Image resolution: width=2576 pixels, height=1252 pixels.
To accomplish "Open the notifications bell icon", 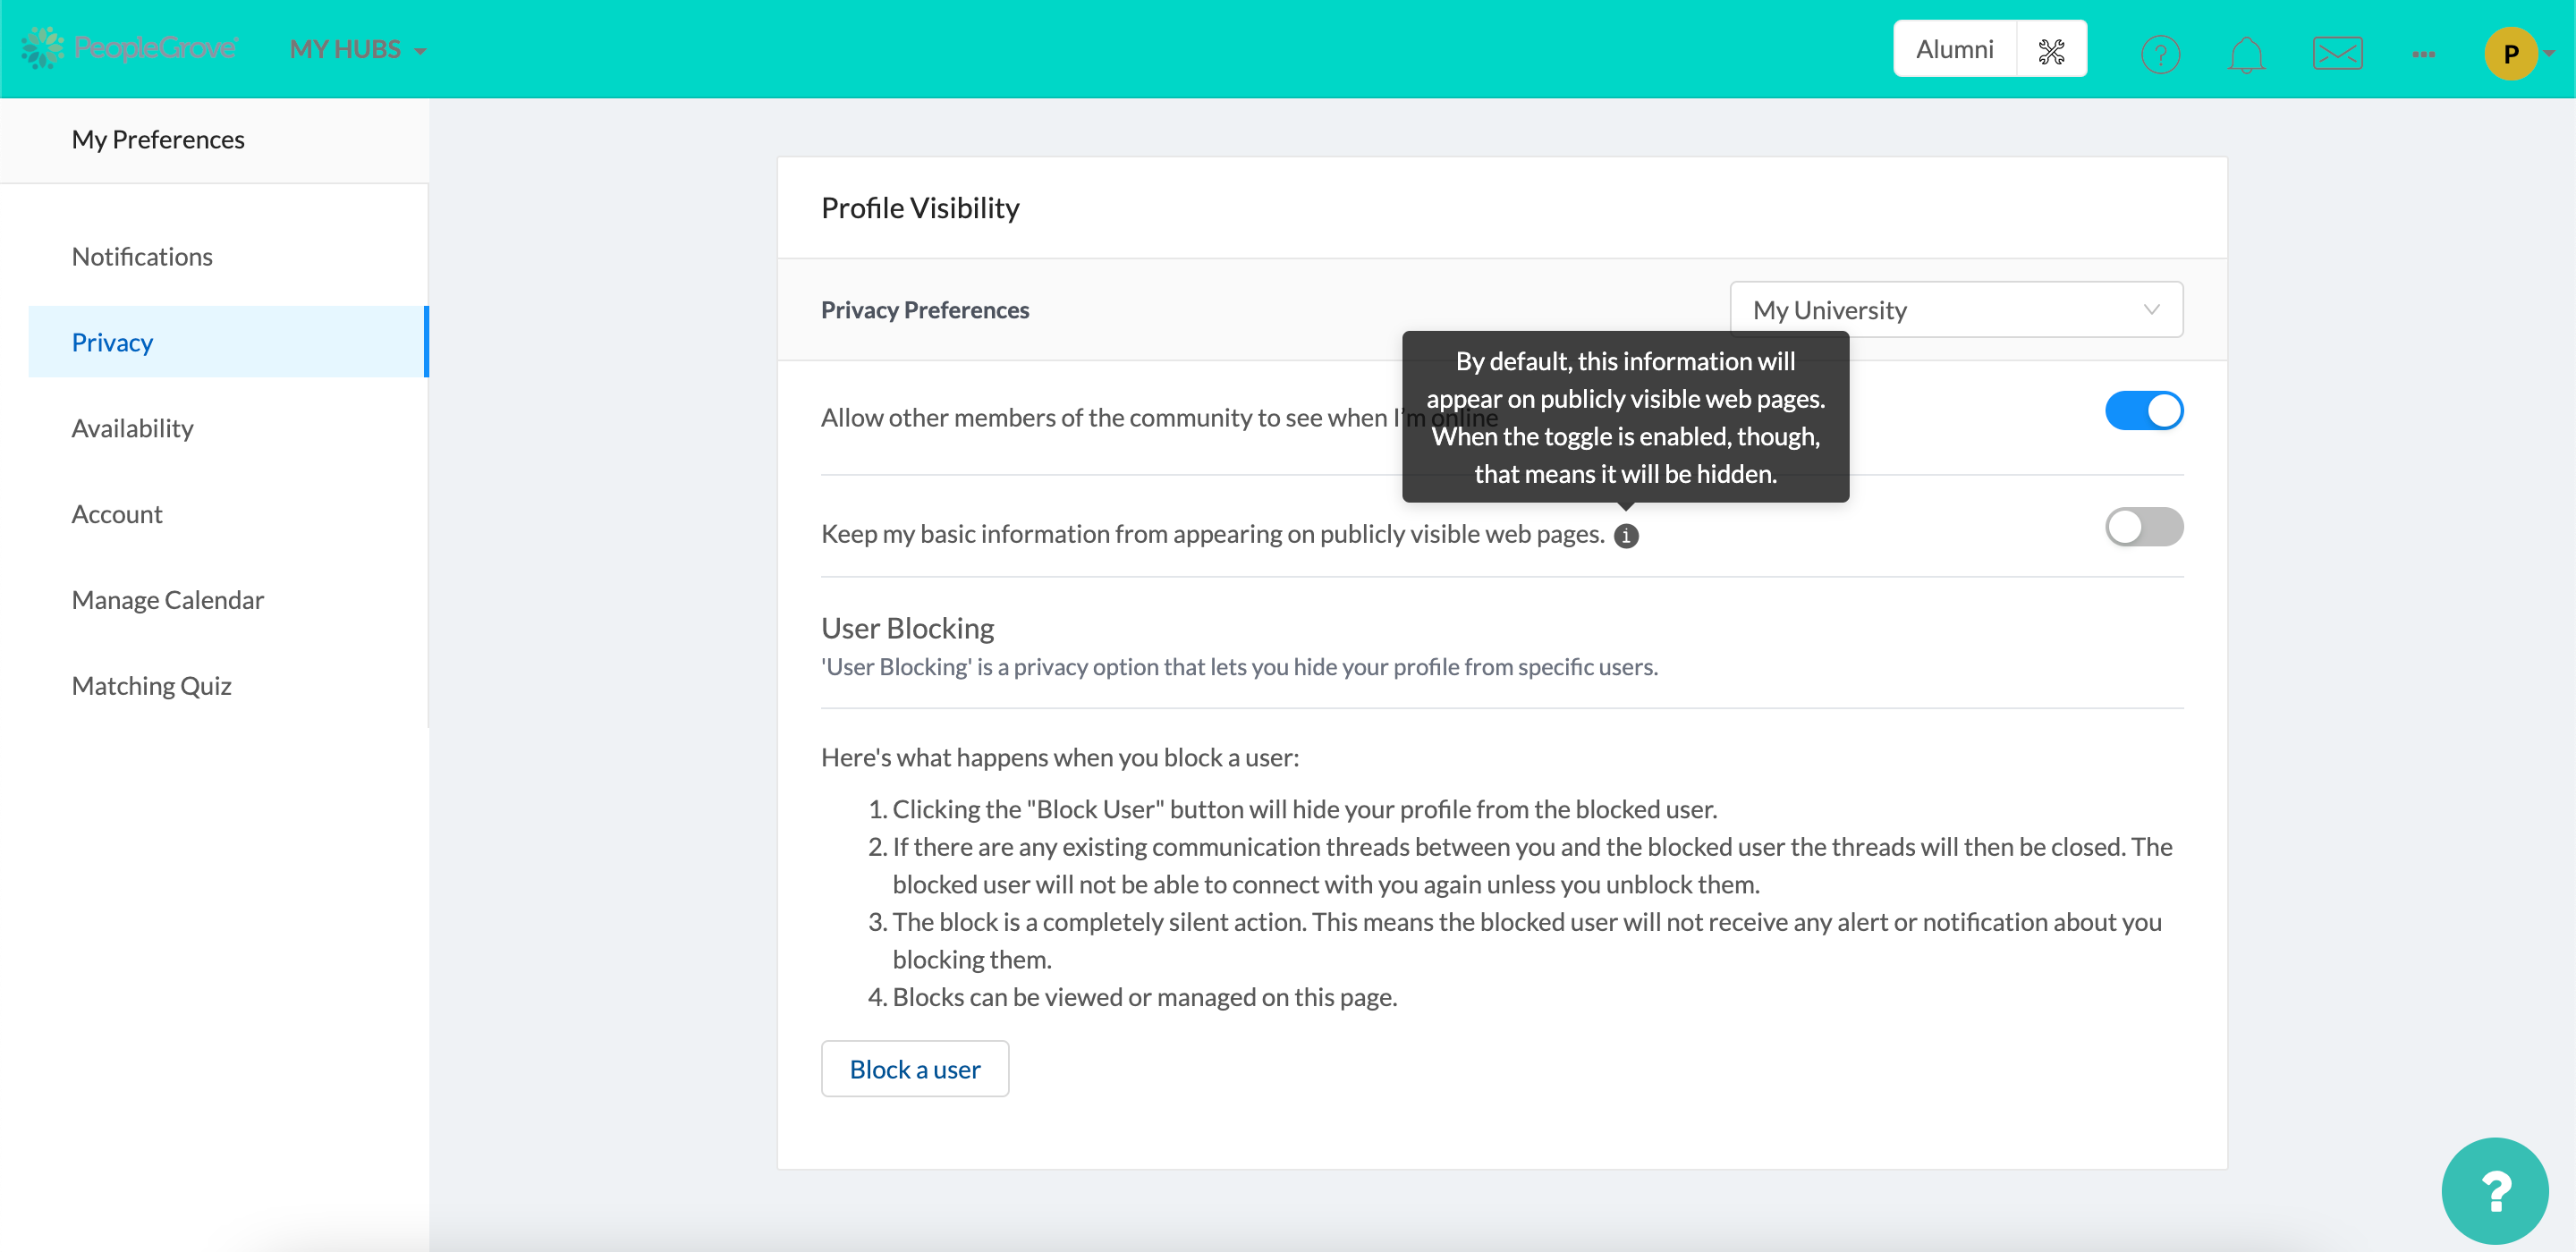I will click(x=2246, y=53).
